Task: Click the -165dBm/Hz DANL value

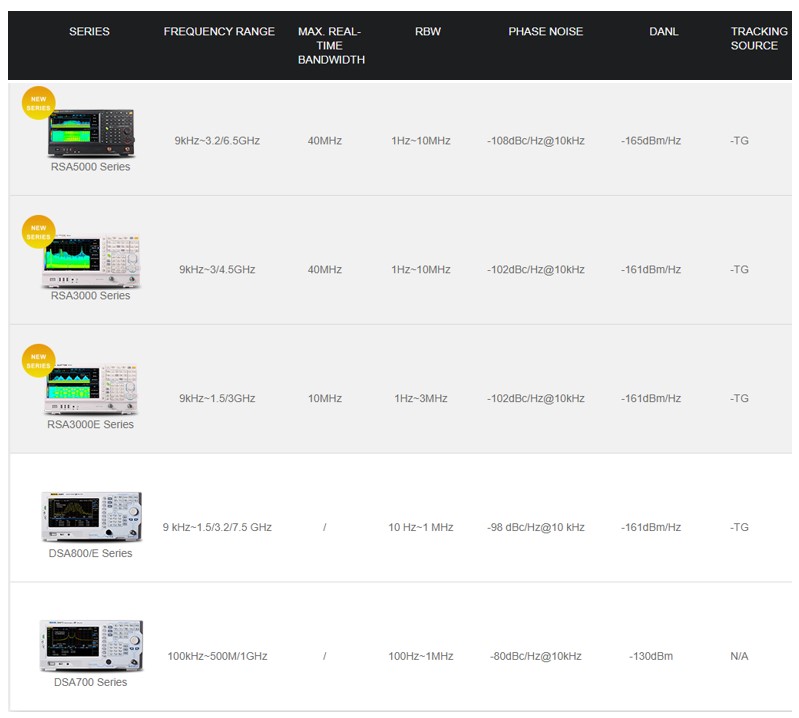Action: click(x=651, y=141)
